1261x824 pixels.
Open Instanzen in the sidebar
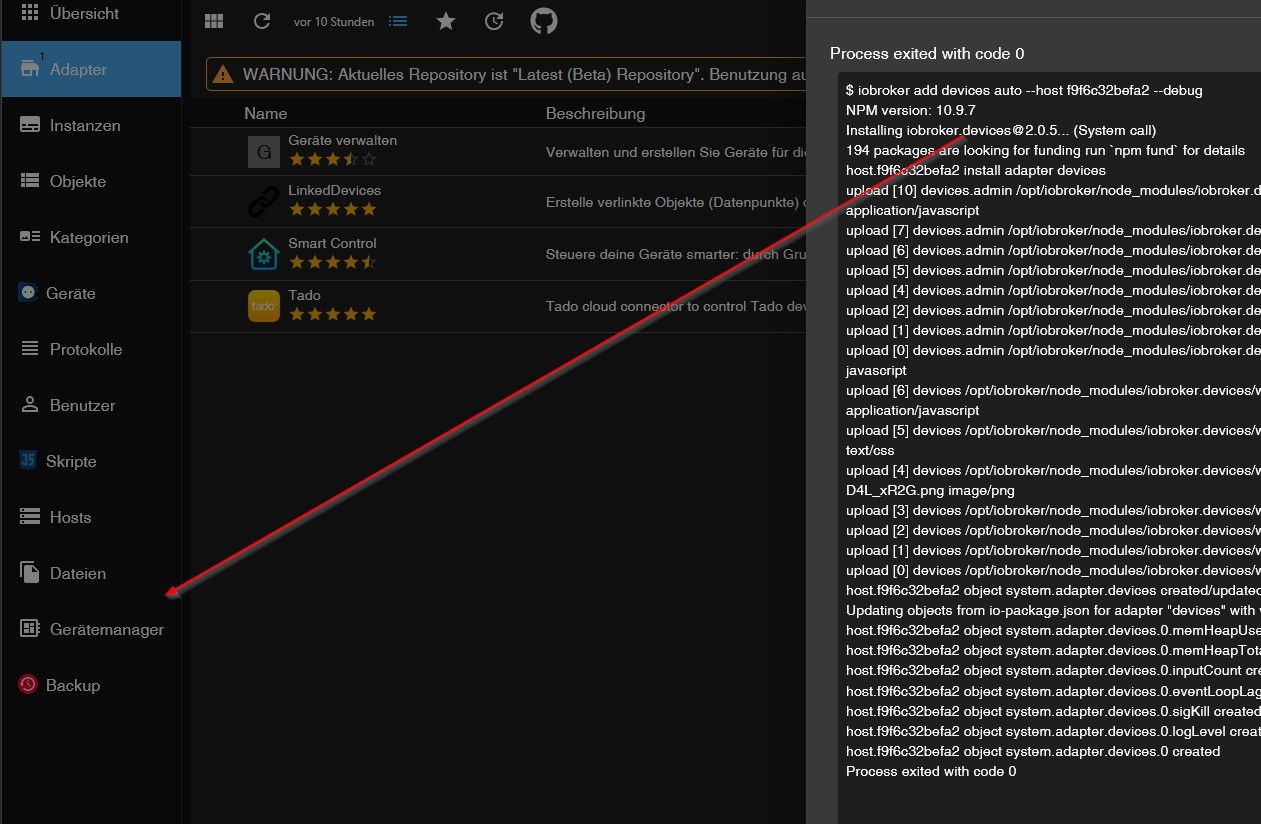pyautogui.click(x=91, y=125)
